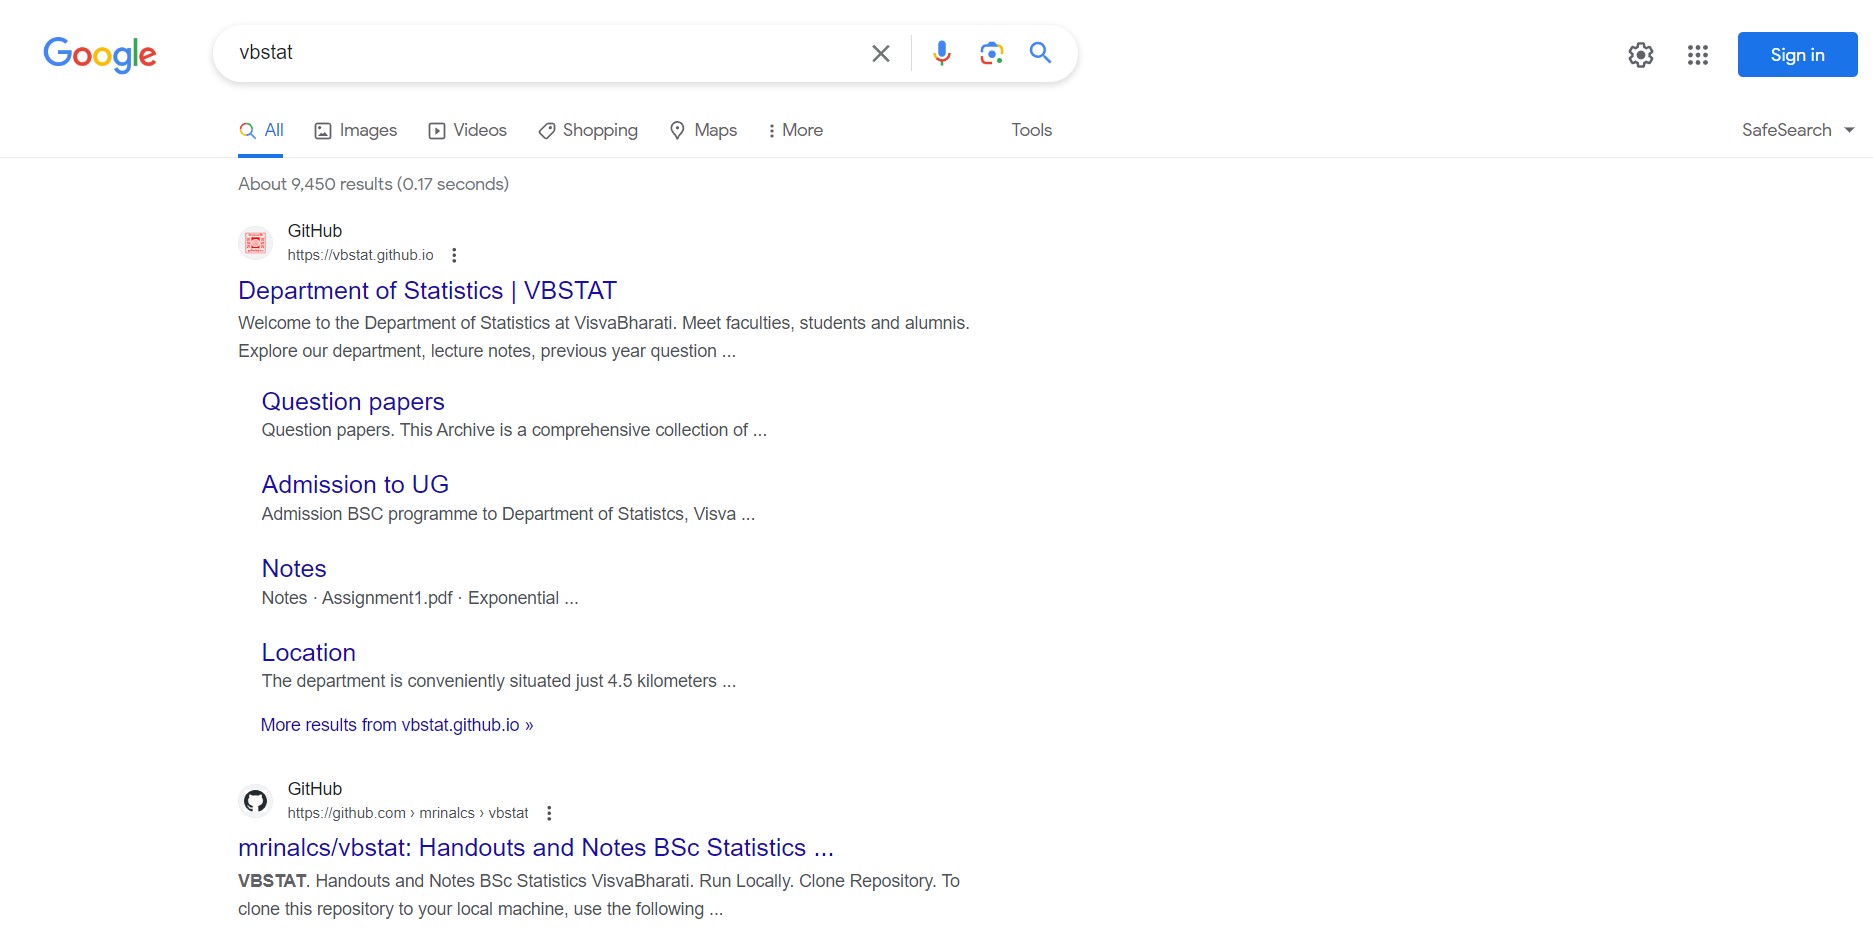The width and height of the screenshot is (1873, 928).
Task: Open search by image camera icon
Action: [x=991, y=53]
